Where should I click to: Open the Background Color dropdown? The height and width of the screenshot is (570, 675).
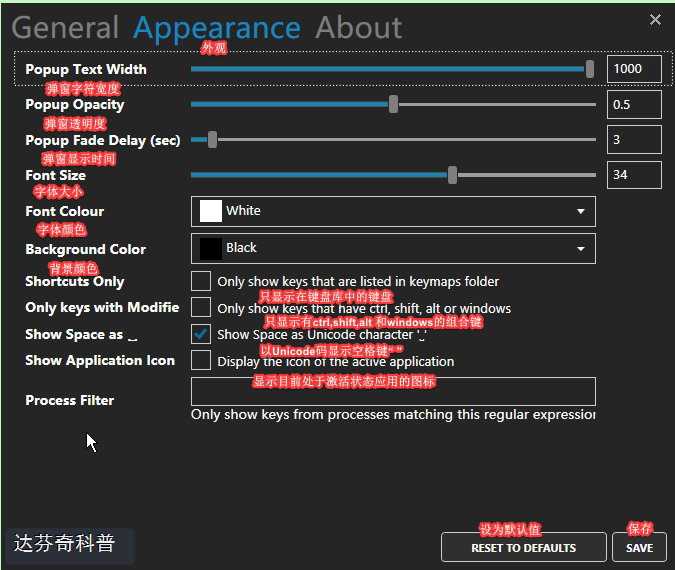tap(393, 248)
